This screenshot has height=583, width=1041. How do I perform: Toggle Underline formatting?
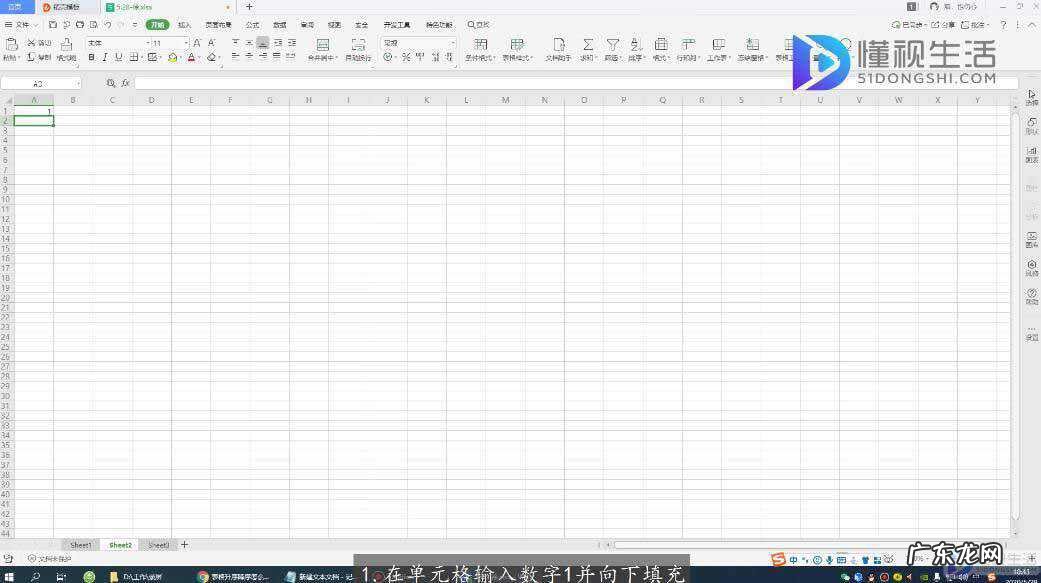119,58
